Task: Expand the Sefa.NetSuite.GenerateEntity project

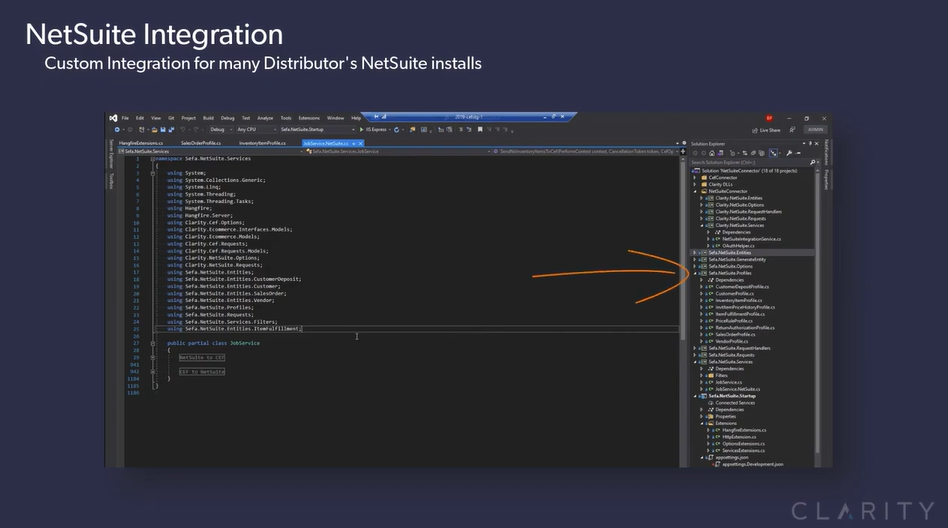Action: [x=695, y=259]
